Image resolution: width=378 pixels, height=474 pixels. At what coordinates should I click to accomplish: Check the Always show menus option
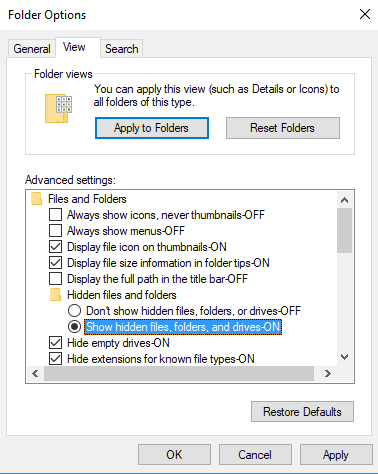point(55,231)
